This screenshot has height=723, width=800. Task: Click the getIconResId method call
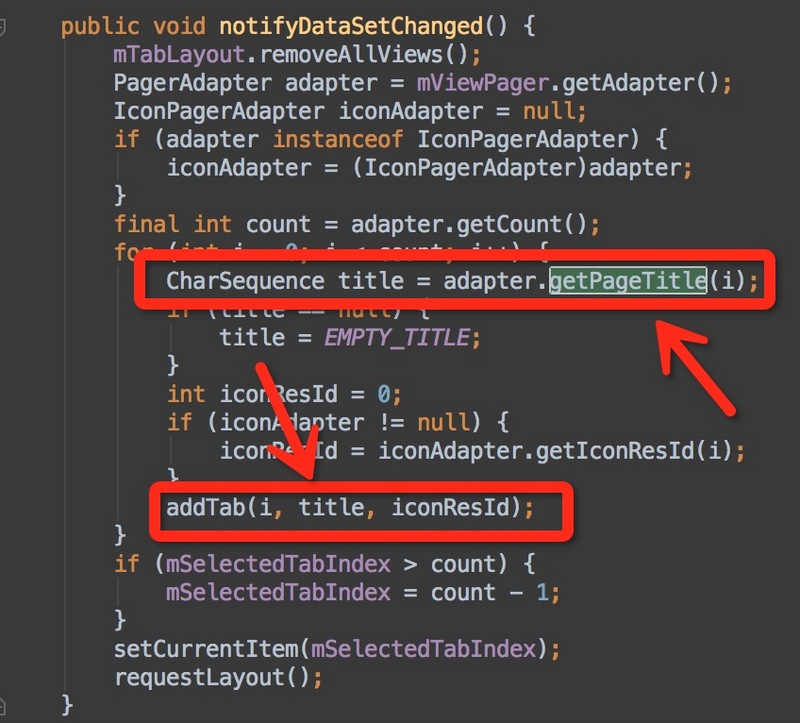tap(614, 451)
